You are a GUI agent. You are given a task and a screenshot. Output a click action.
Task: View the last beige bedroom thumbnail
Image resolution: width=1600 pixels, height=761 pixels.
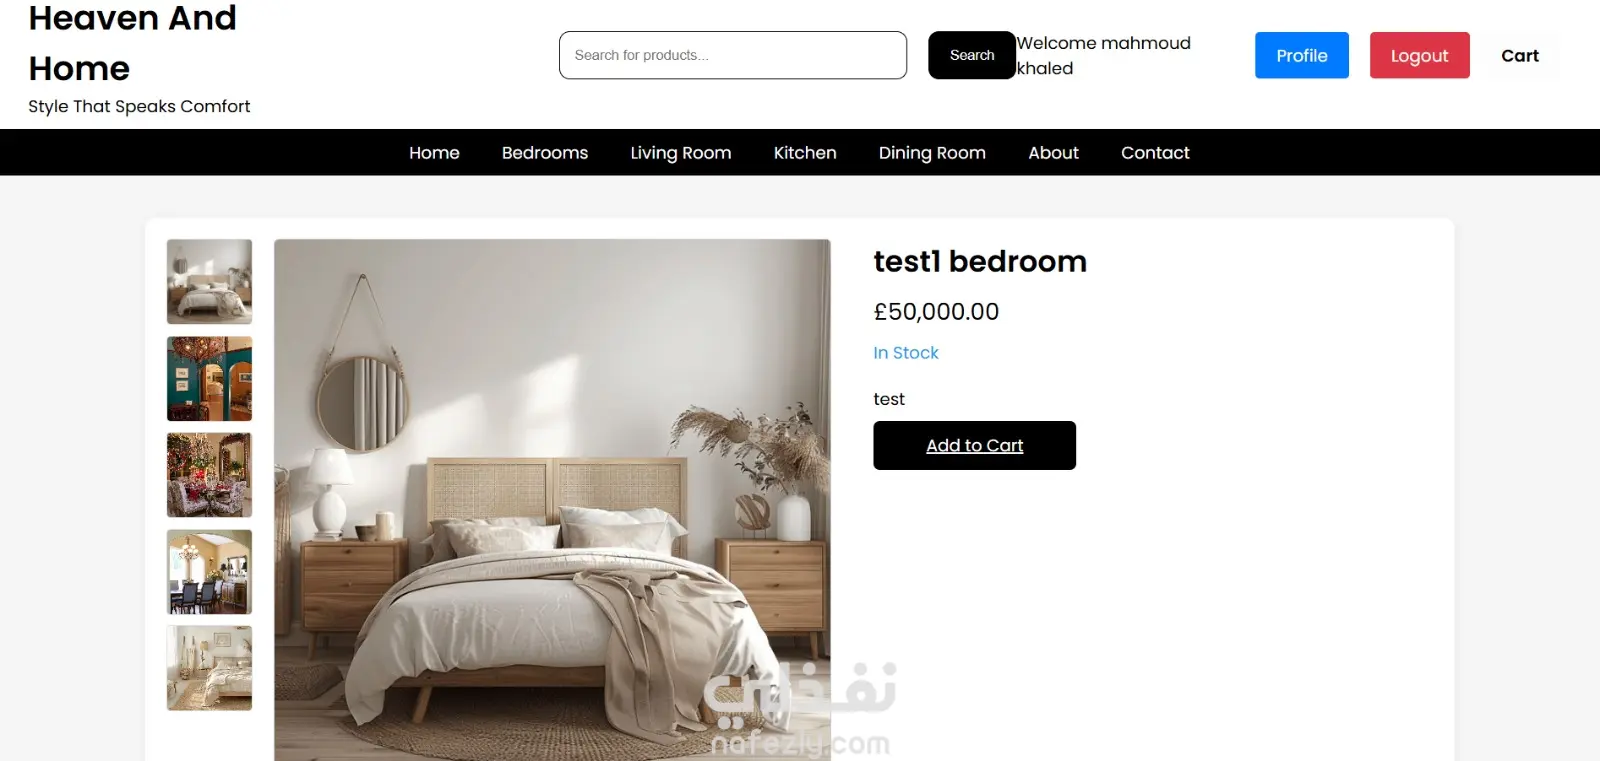point(209,668)
